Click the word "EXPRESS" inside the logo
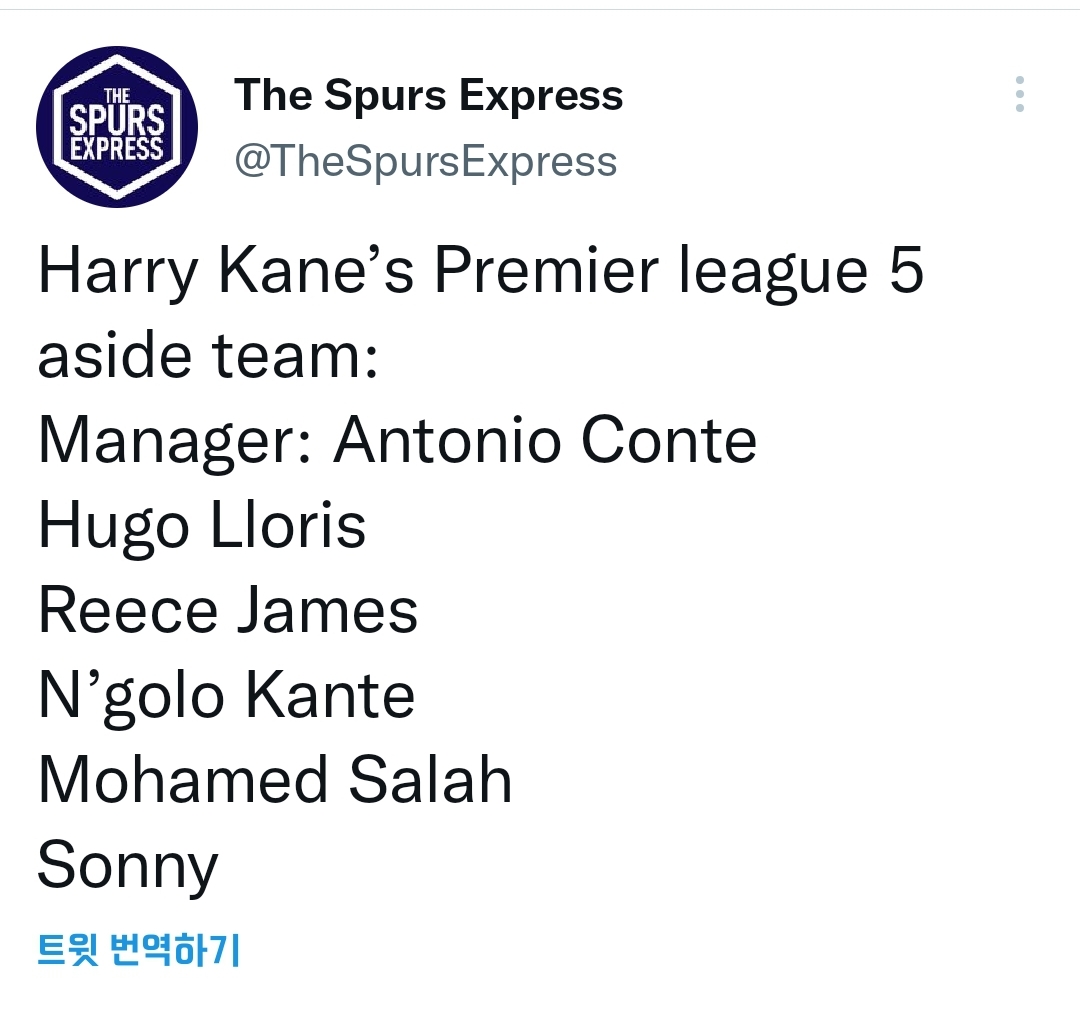Viewport: 1080px width, 1019px height. [117, 149]
